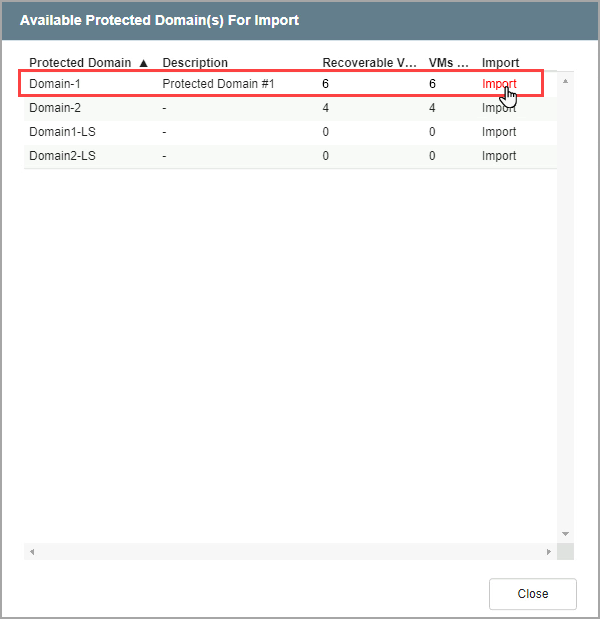Click the horizontal scrollbar left arrow
The width and height of the screenshot is (600, 619).
point(32,552)
